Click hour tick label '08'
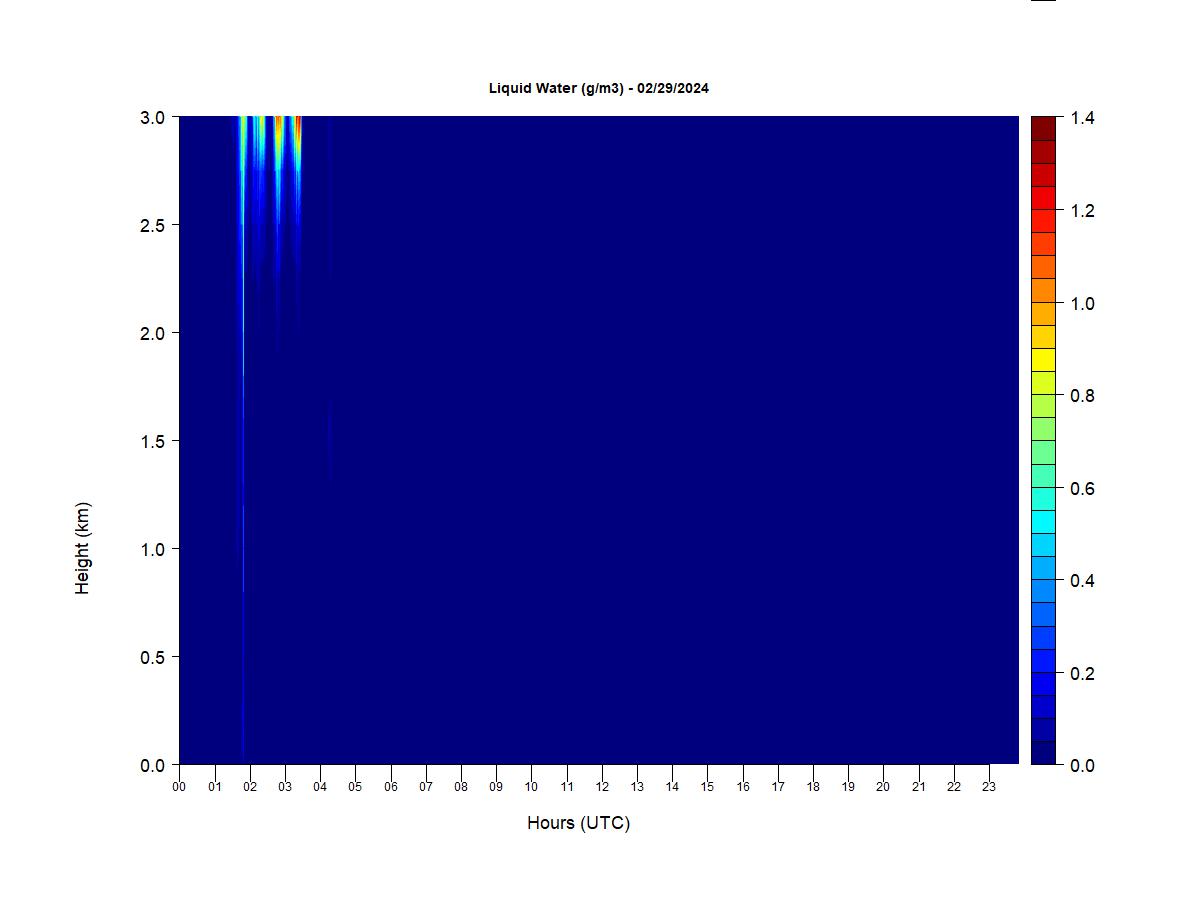The width and height of the screenshot is (1200, 900). [461, 787]
